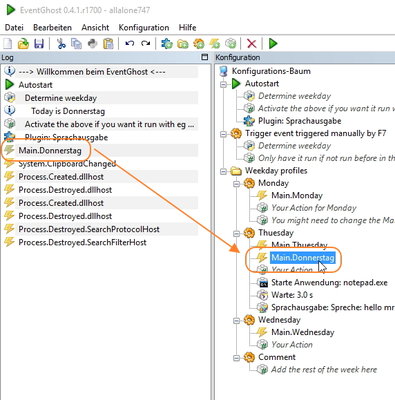Click the Cut scissors icon
395x400 pixels.
point(61,43)
